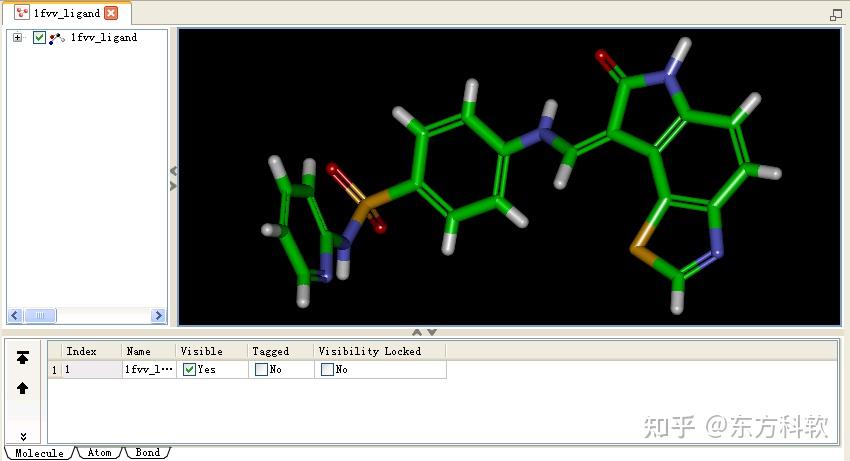The height and width of the screenshot is (461, 850).
Task: Lower the table panel with the down splitter arrow
Action: click(x=432, y=332)
